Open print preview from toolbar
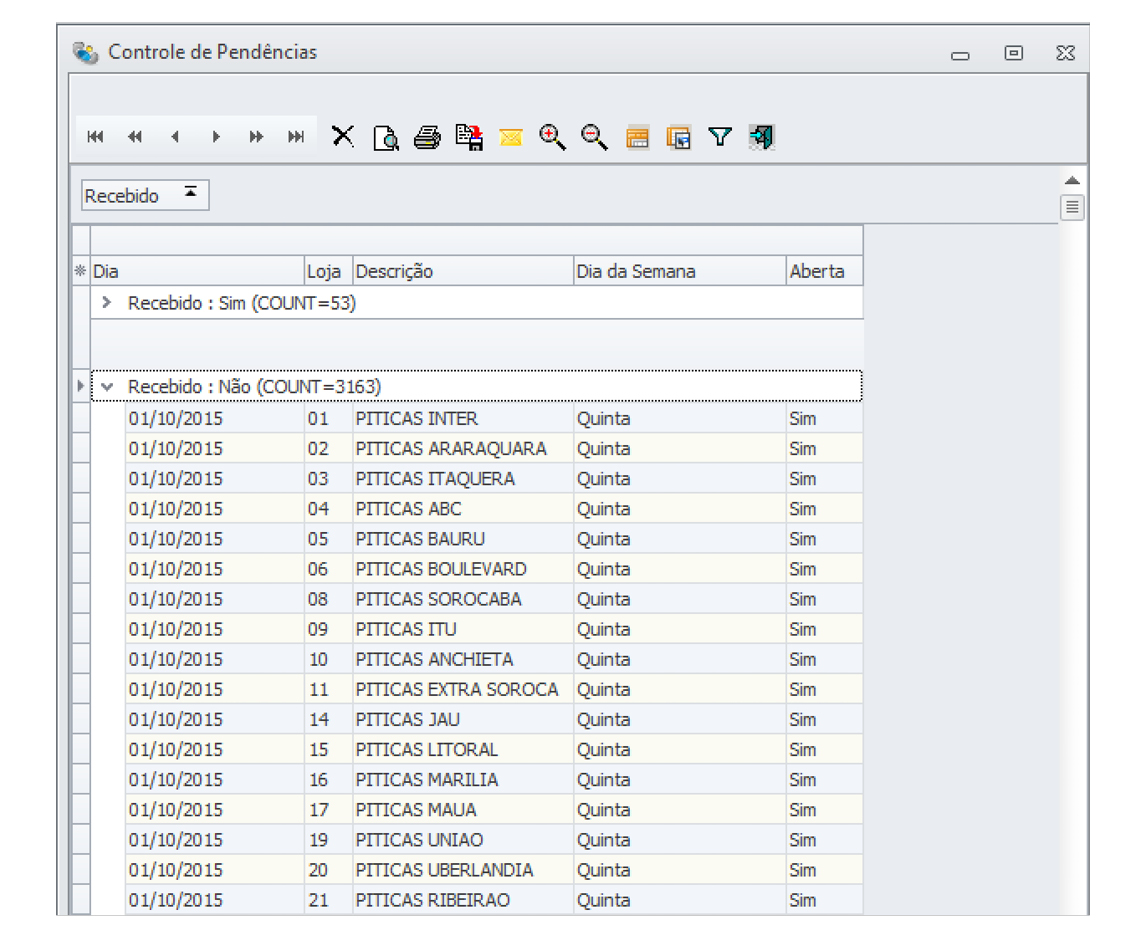The width and height of the screenshot is (1146, 938). (385, 137)
